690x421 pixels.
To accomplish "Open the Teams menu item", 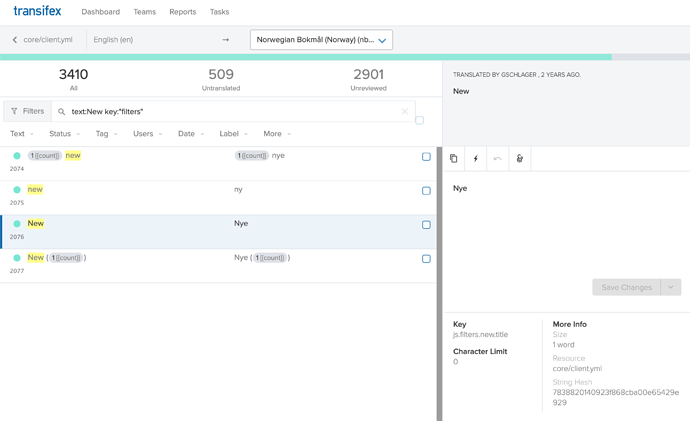I will pyautogui.click(x=145, y=12).
